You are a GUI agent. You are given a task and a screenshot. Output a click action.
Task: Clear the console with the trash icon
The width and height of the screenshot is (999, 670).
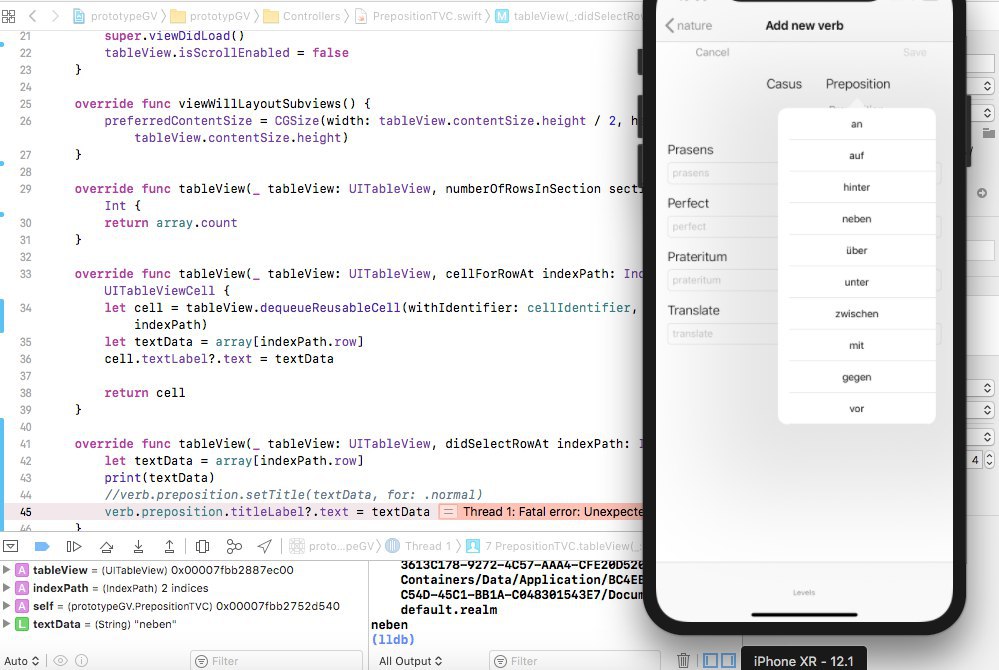[683, 660]
